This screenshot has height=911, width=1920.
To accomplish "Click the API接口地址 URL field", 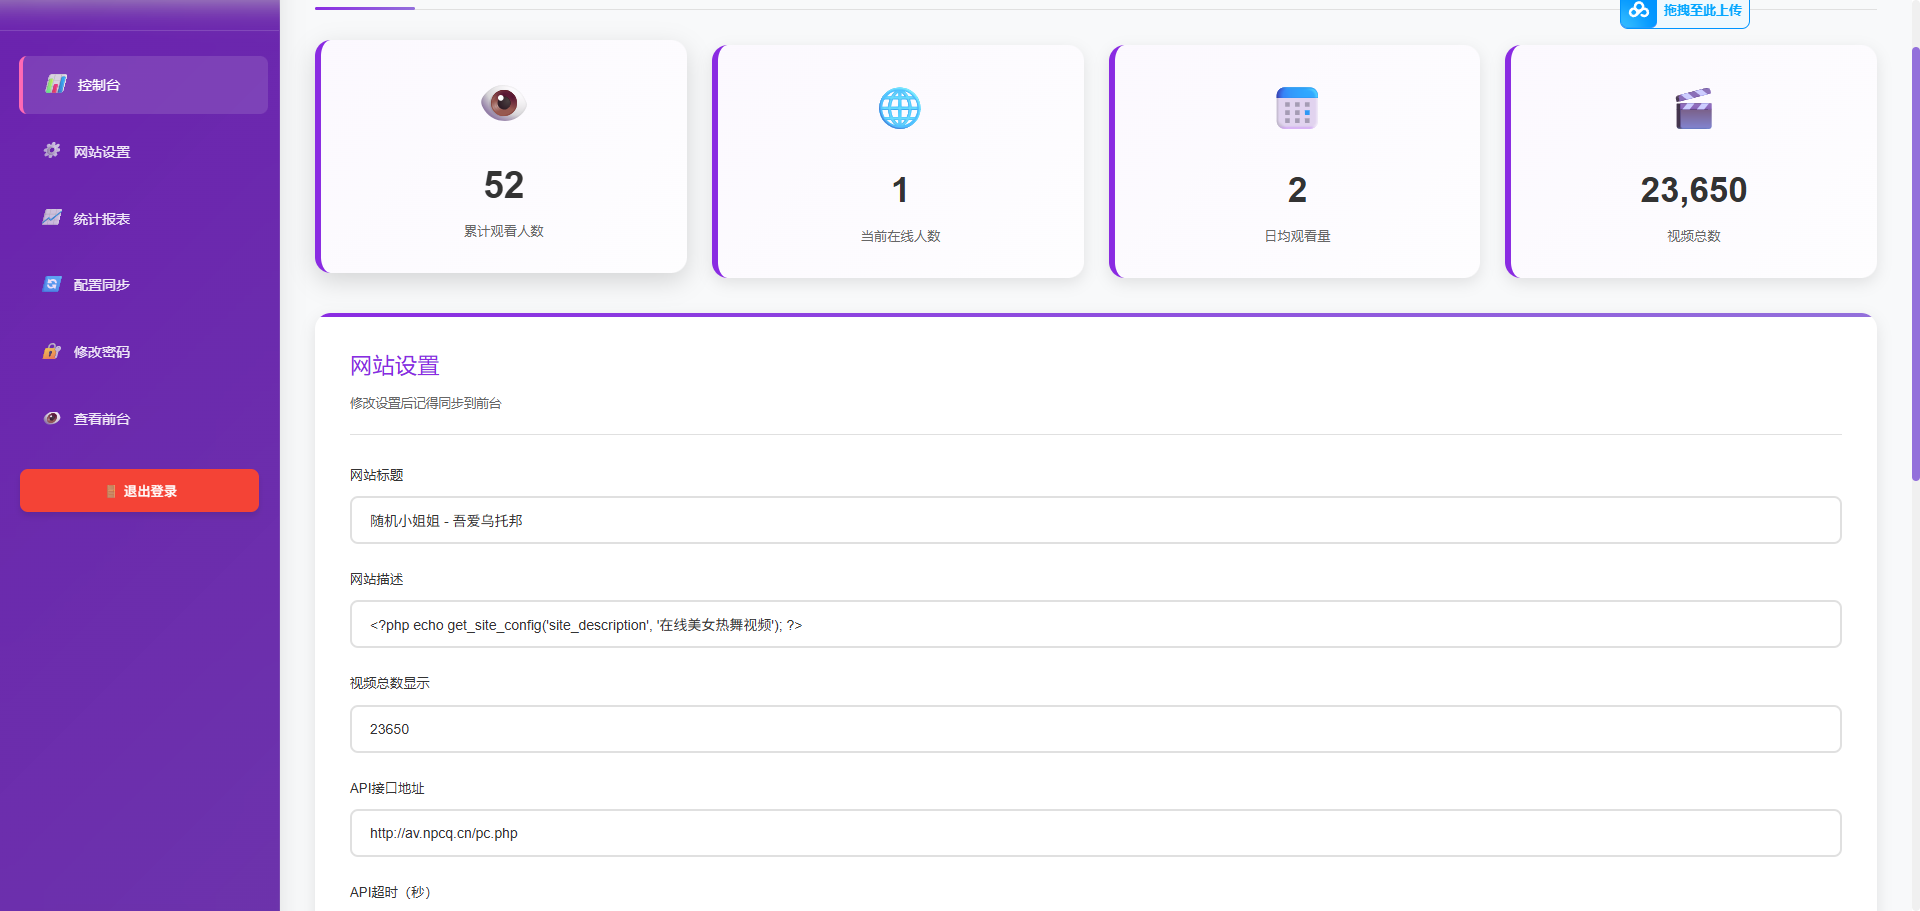I will pyautogui.click(x=1095, y=833).
